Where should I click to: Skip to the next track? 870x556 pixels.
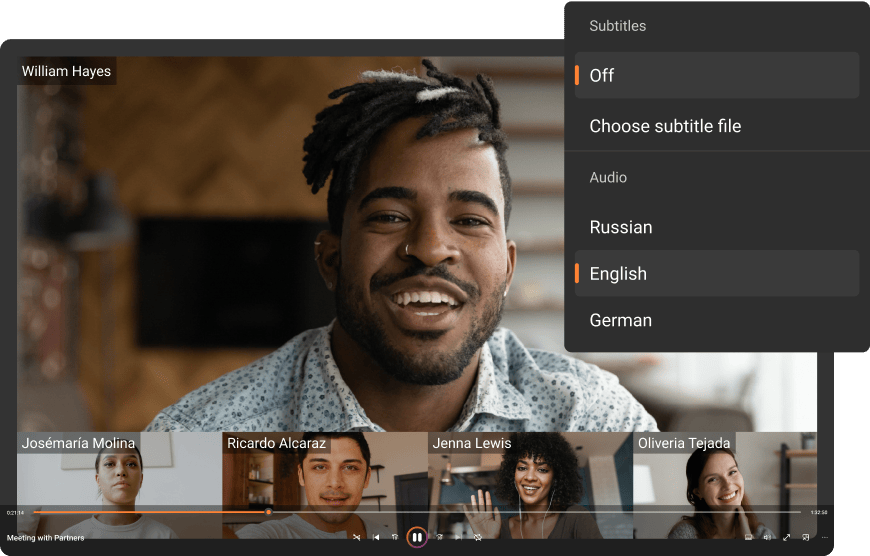[458, 537]
